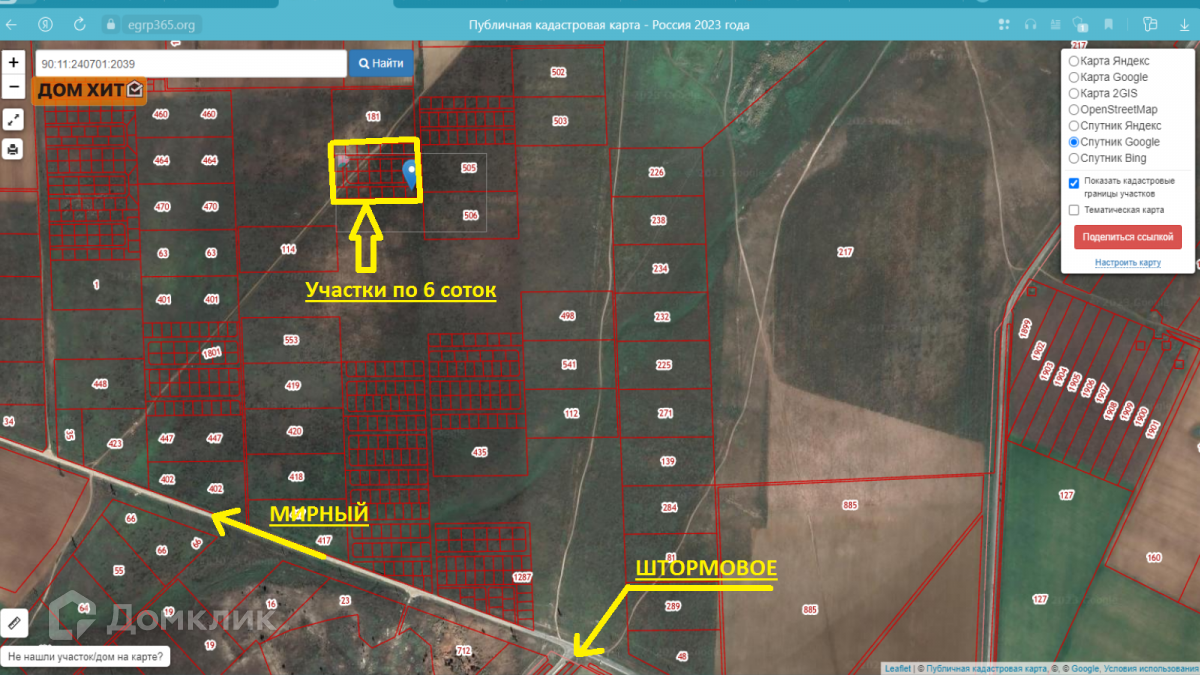Select parcel labeled 498
The image size is (1200, 675).
point(568,316)
